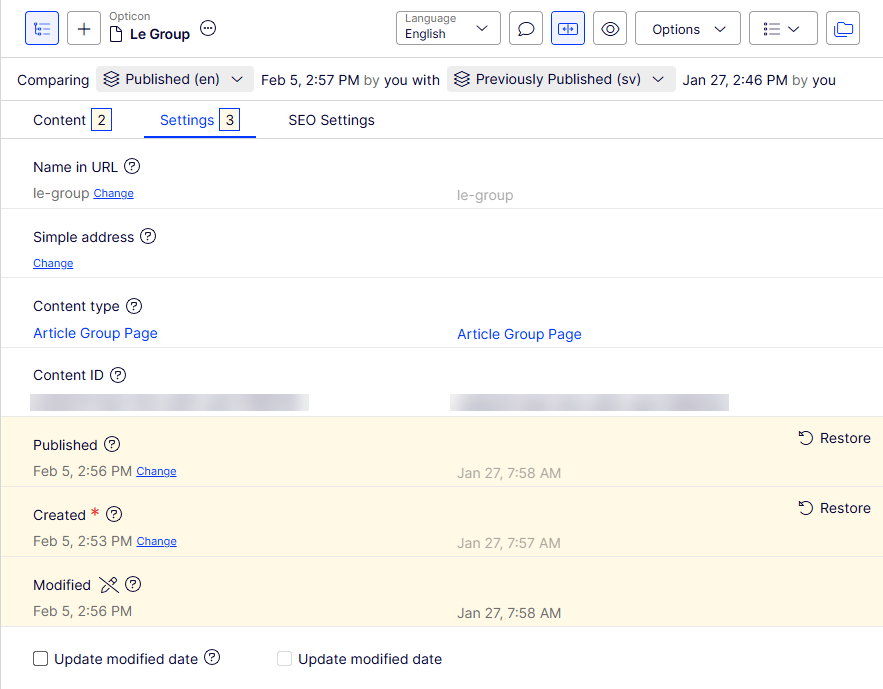Open the comments speech bubble button

526,28
